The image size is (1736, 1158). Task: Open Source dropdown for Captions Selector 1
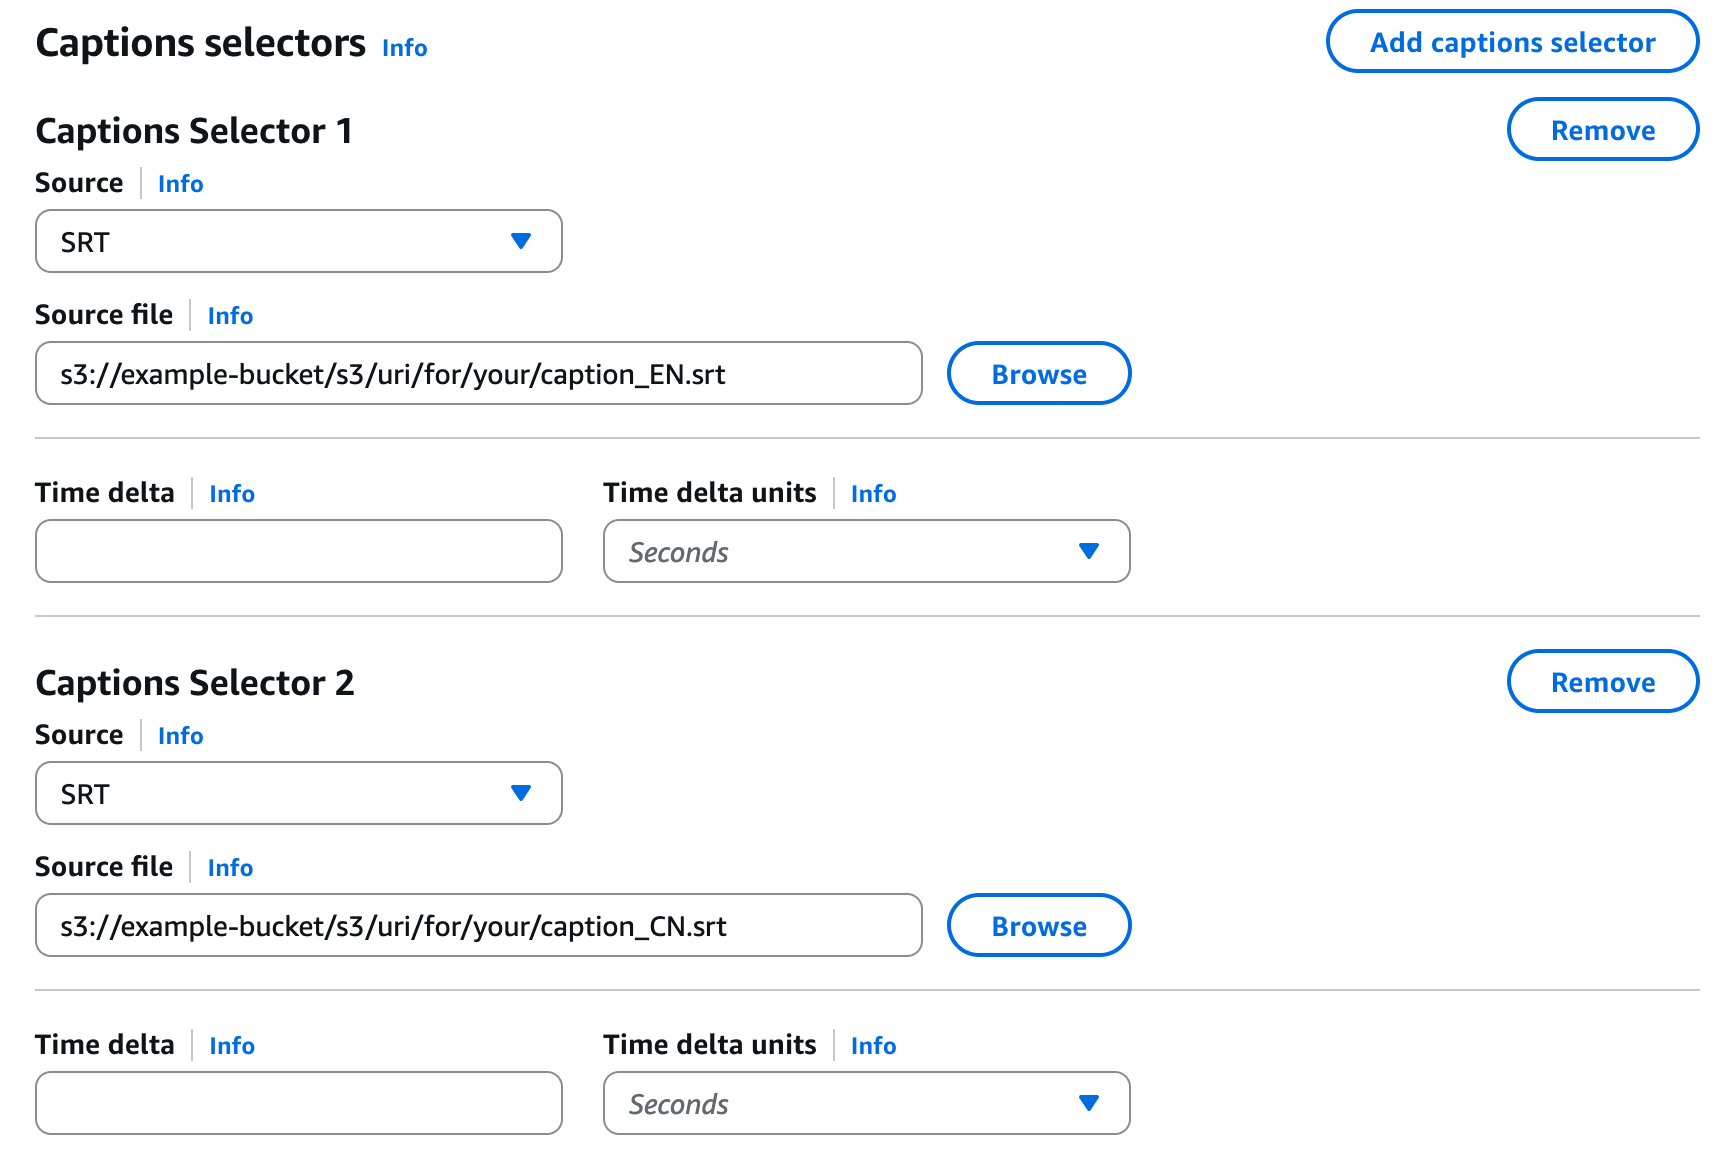(298, 242)
